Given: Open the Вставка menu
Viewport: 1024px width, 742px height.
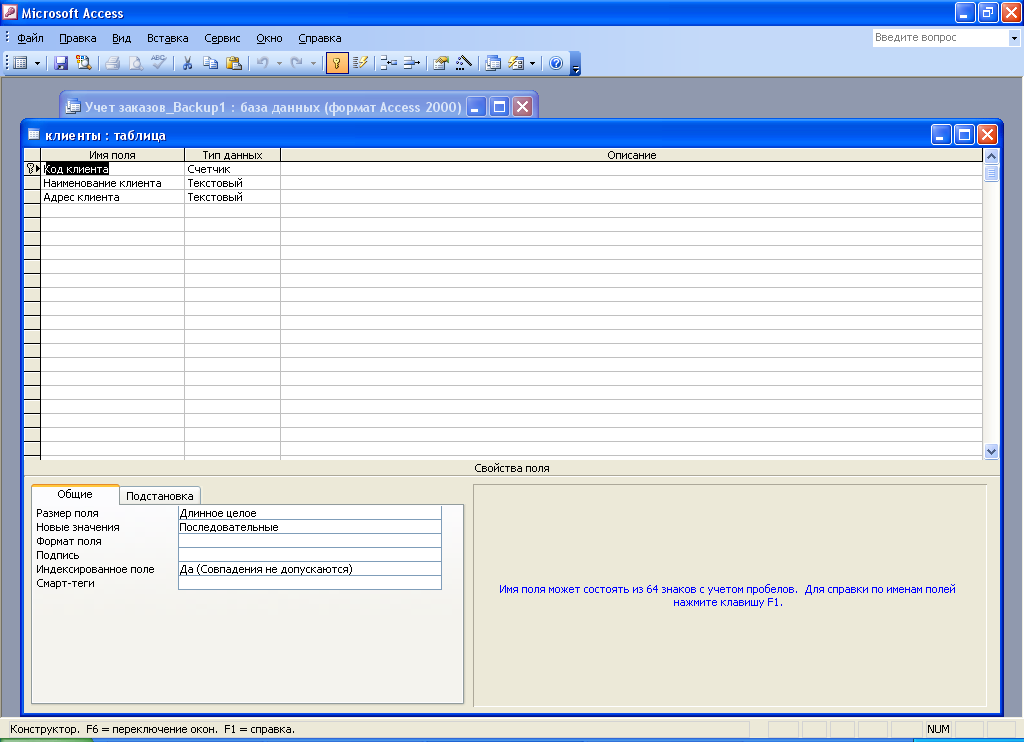Looking at the screenshot, I should pos(168,39).
